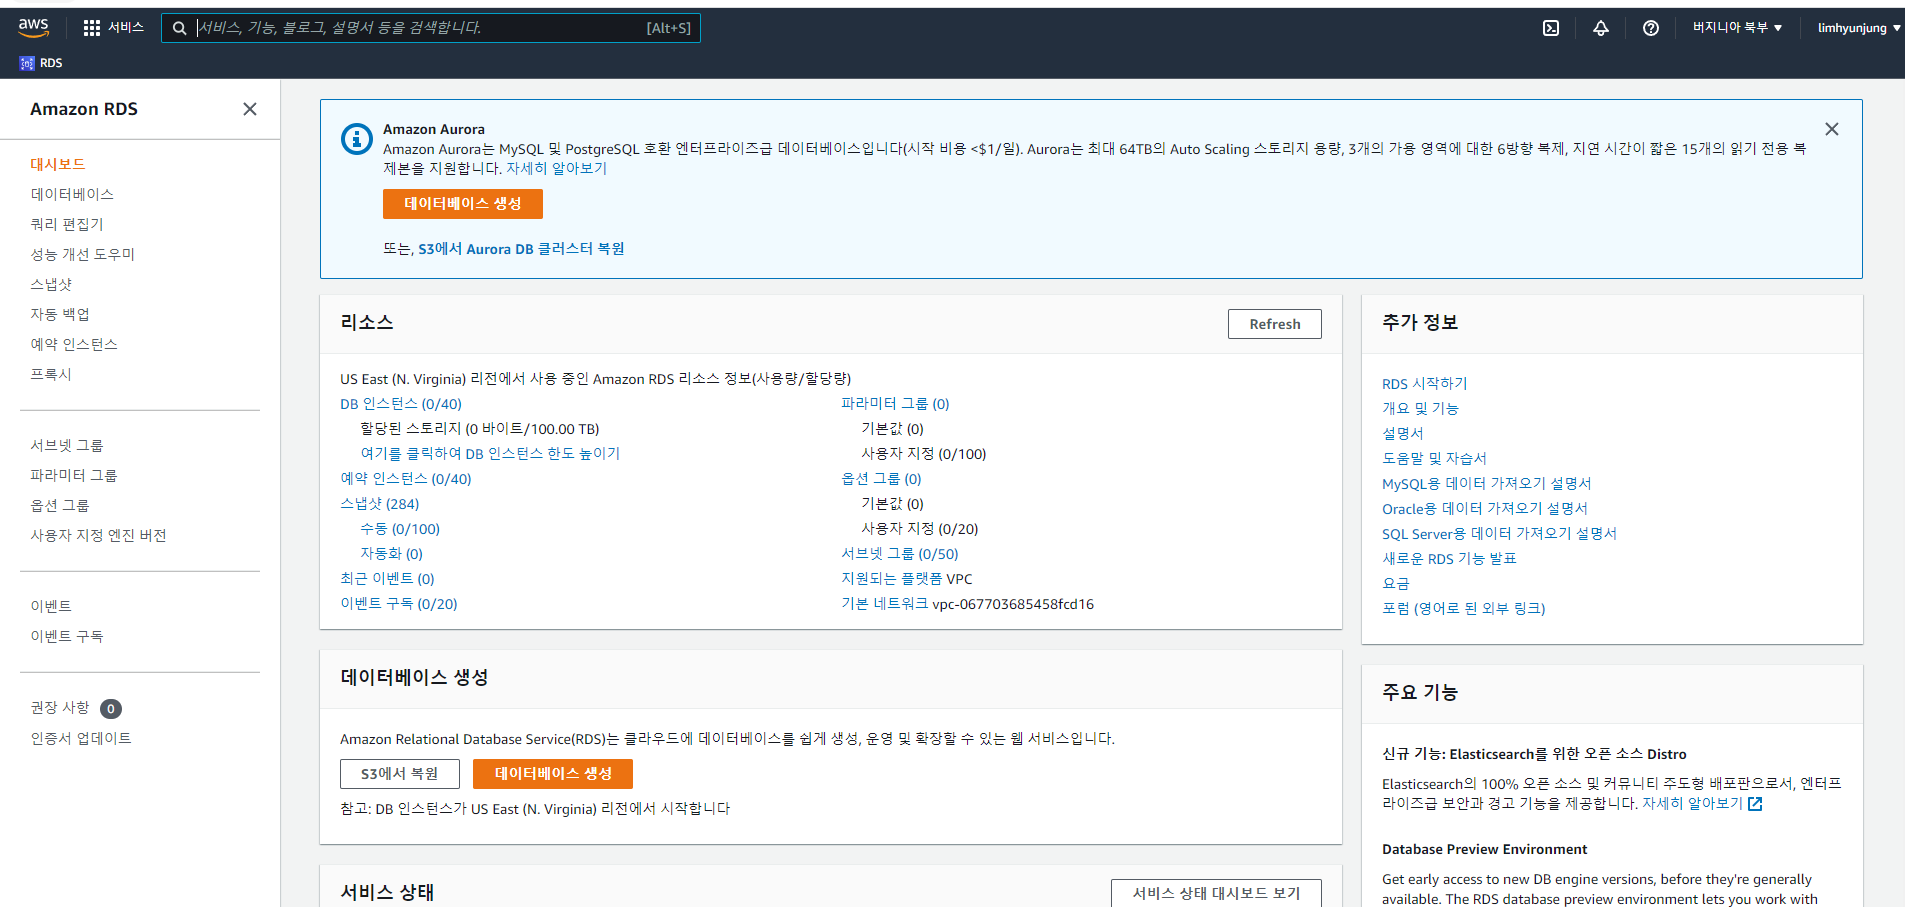The height and width of the screenshot is (907, 1905).
Task: Click the search magnifier icon
Action: [x=179, y=28]
